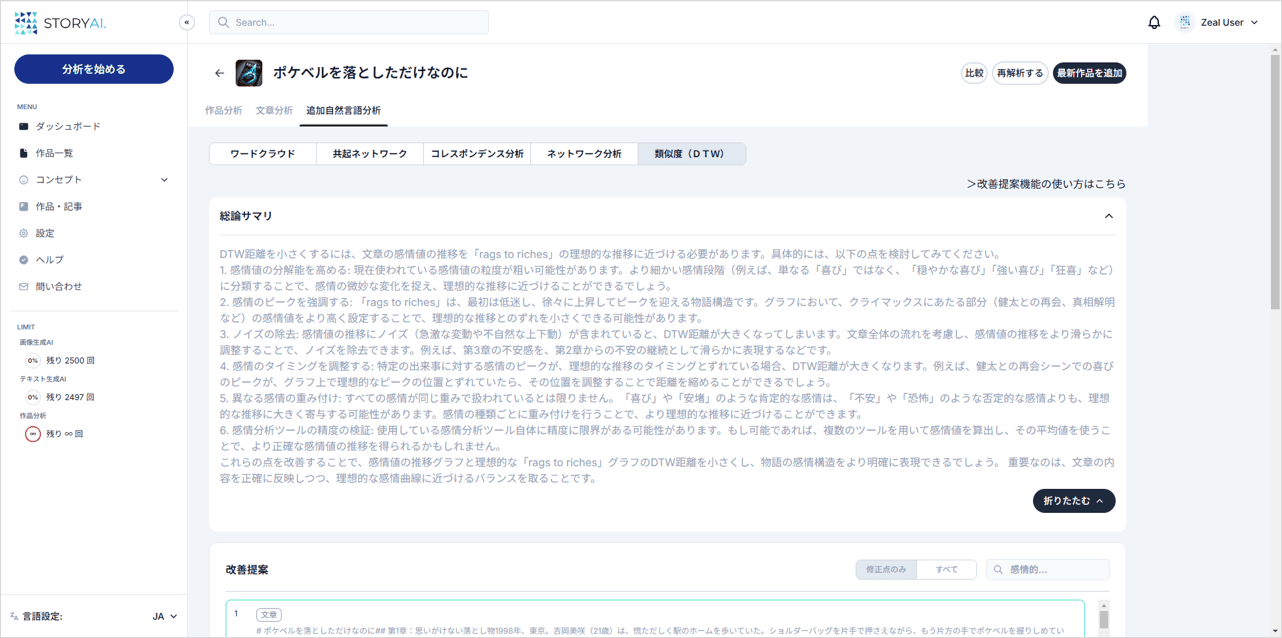The image size is (1282, 638).
Task: Select 修正点のみ filter toggle
Action: click(x=886, y=570)
